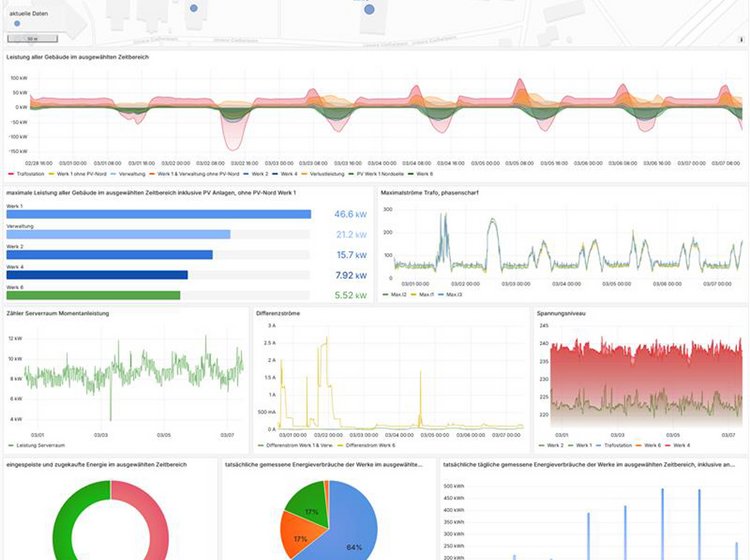Click the orange 17% pie slice
The image size is (750, 560).
point(299,534)
